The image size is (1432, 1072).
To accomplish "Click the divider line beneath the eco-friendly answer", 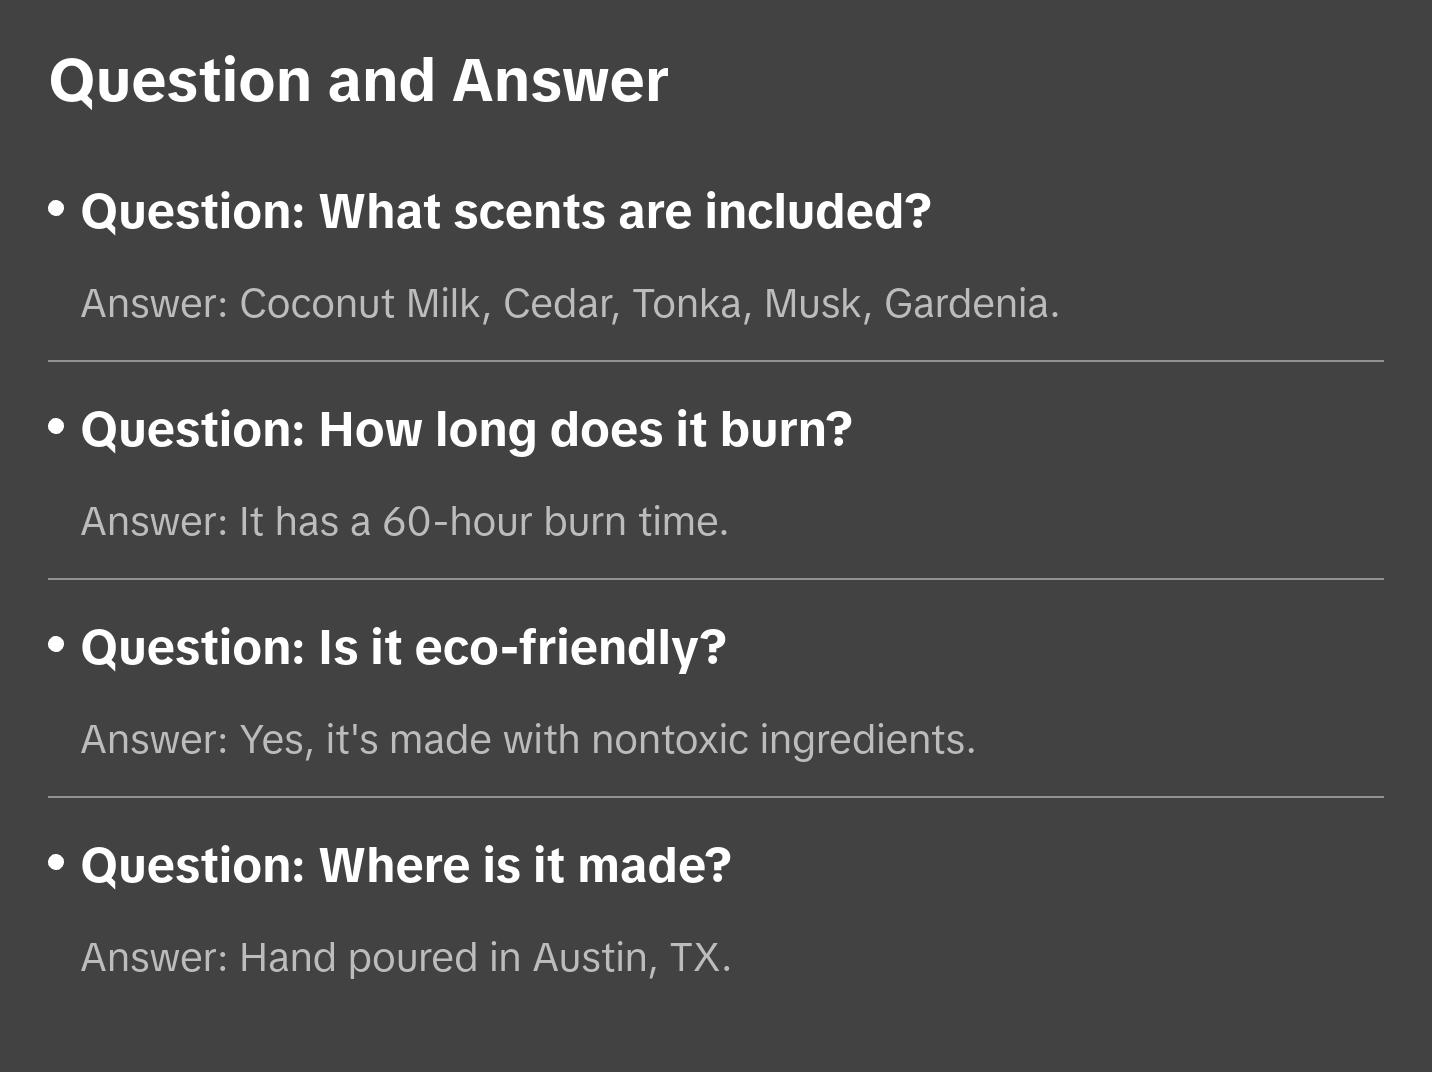I will click(x=715, y=797).
